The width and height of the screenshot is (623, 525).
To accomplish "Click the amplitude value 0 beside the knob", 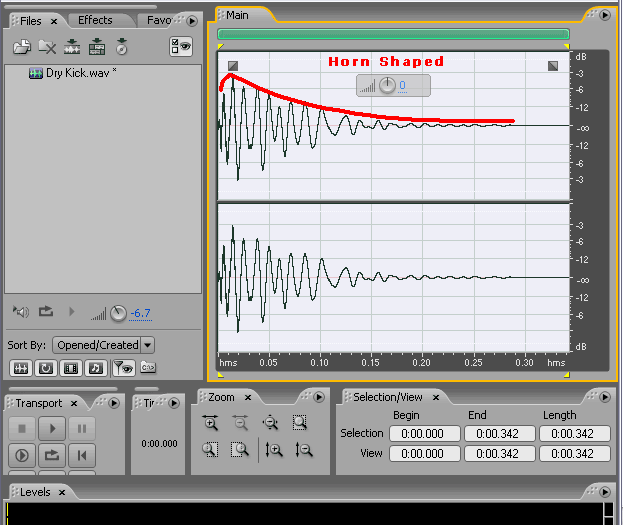I will 402,86.
